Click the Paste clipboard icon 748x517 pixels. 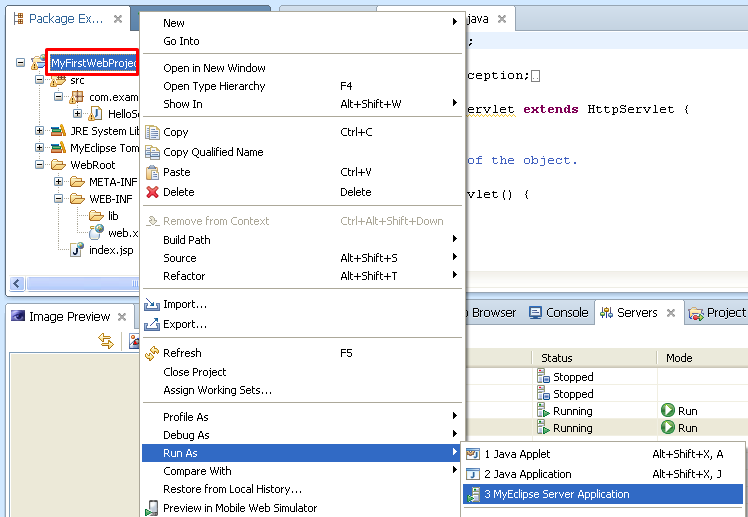coord(152,172)
